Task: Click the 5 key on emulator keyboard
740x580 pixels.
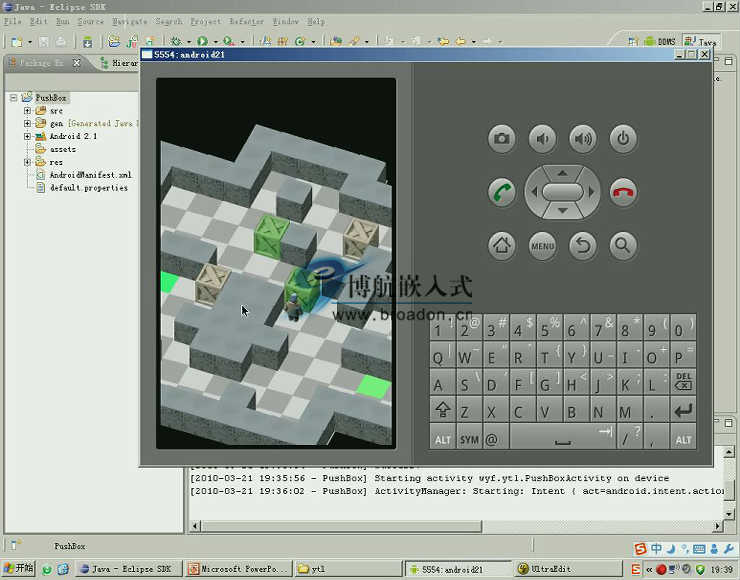Action: point(549,327)
